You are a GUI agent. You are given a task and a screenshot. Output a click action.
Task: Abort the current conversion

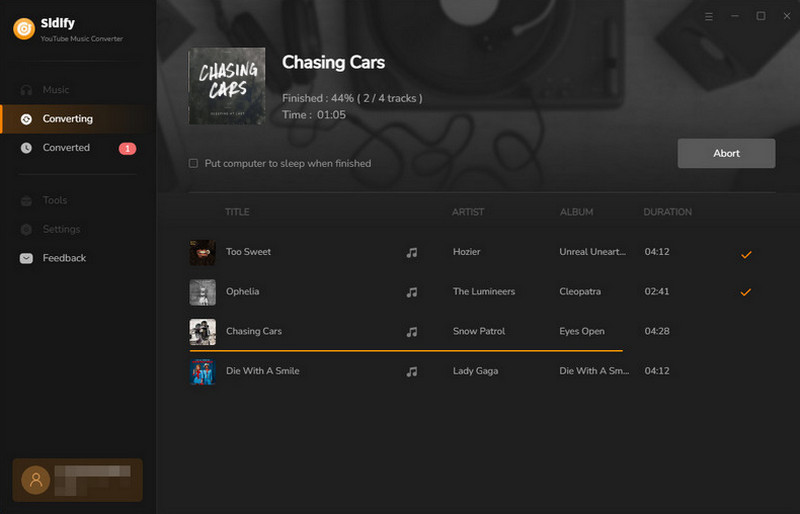pos(726,153)
